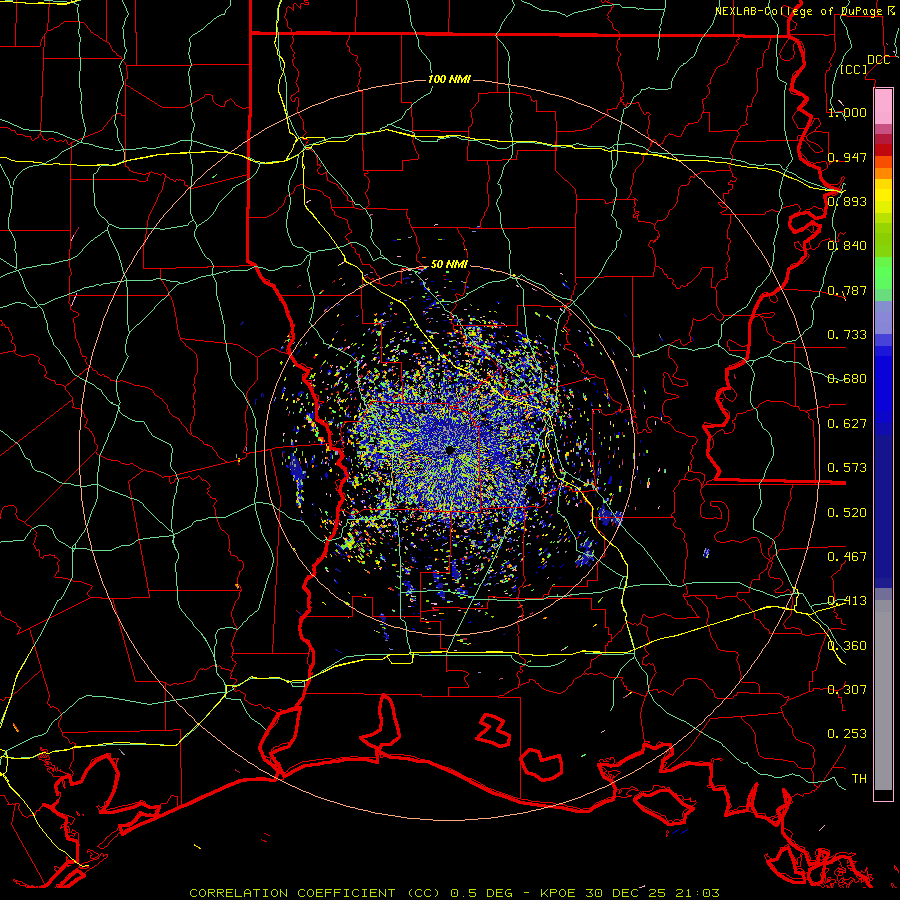
Task: Click the 0.307 value on the color scale
Action: (x=847, y=689)
